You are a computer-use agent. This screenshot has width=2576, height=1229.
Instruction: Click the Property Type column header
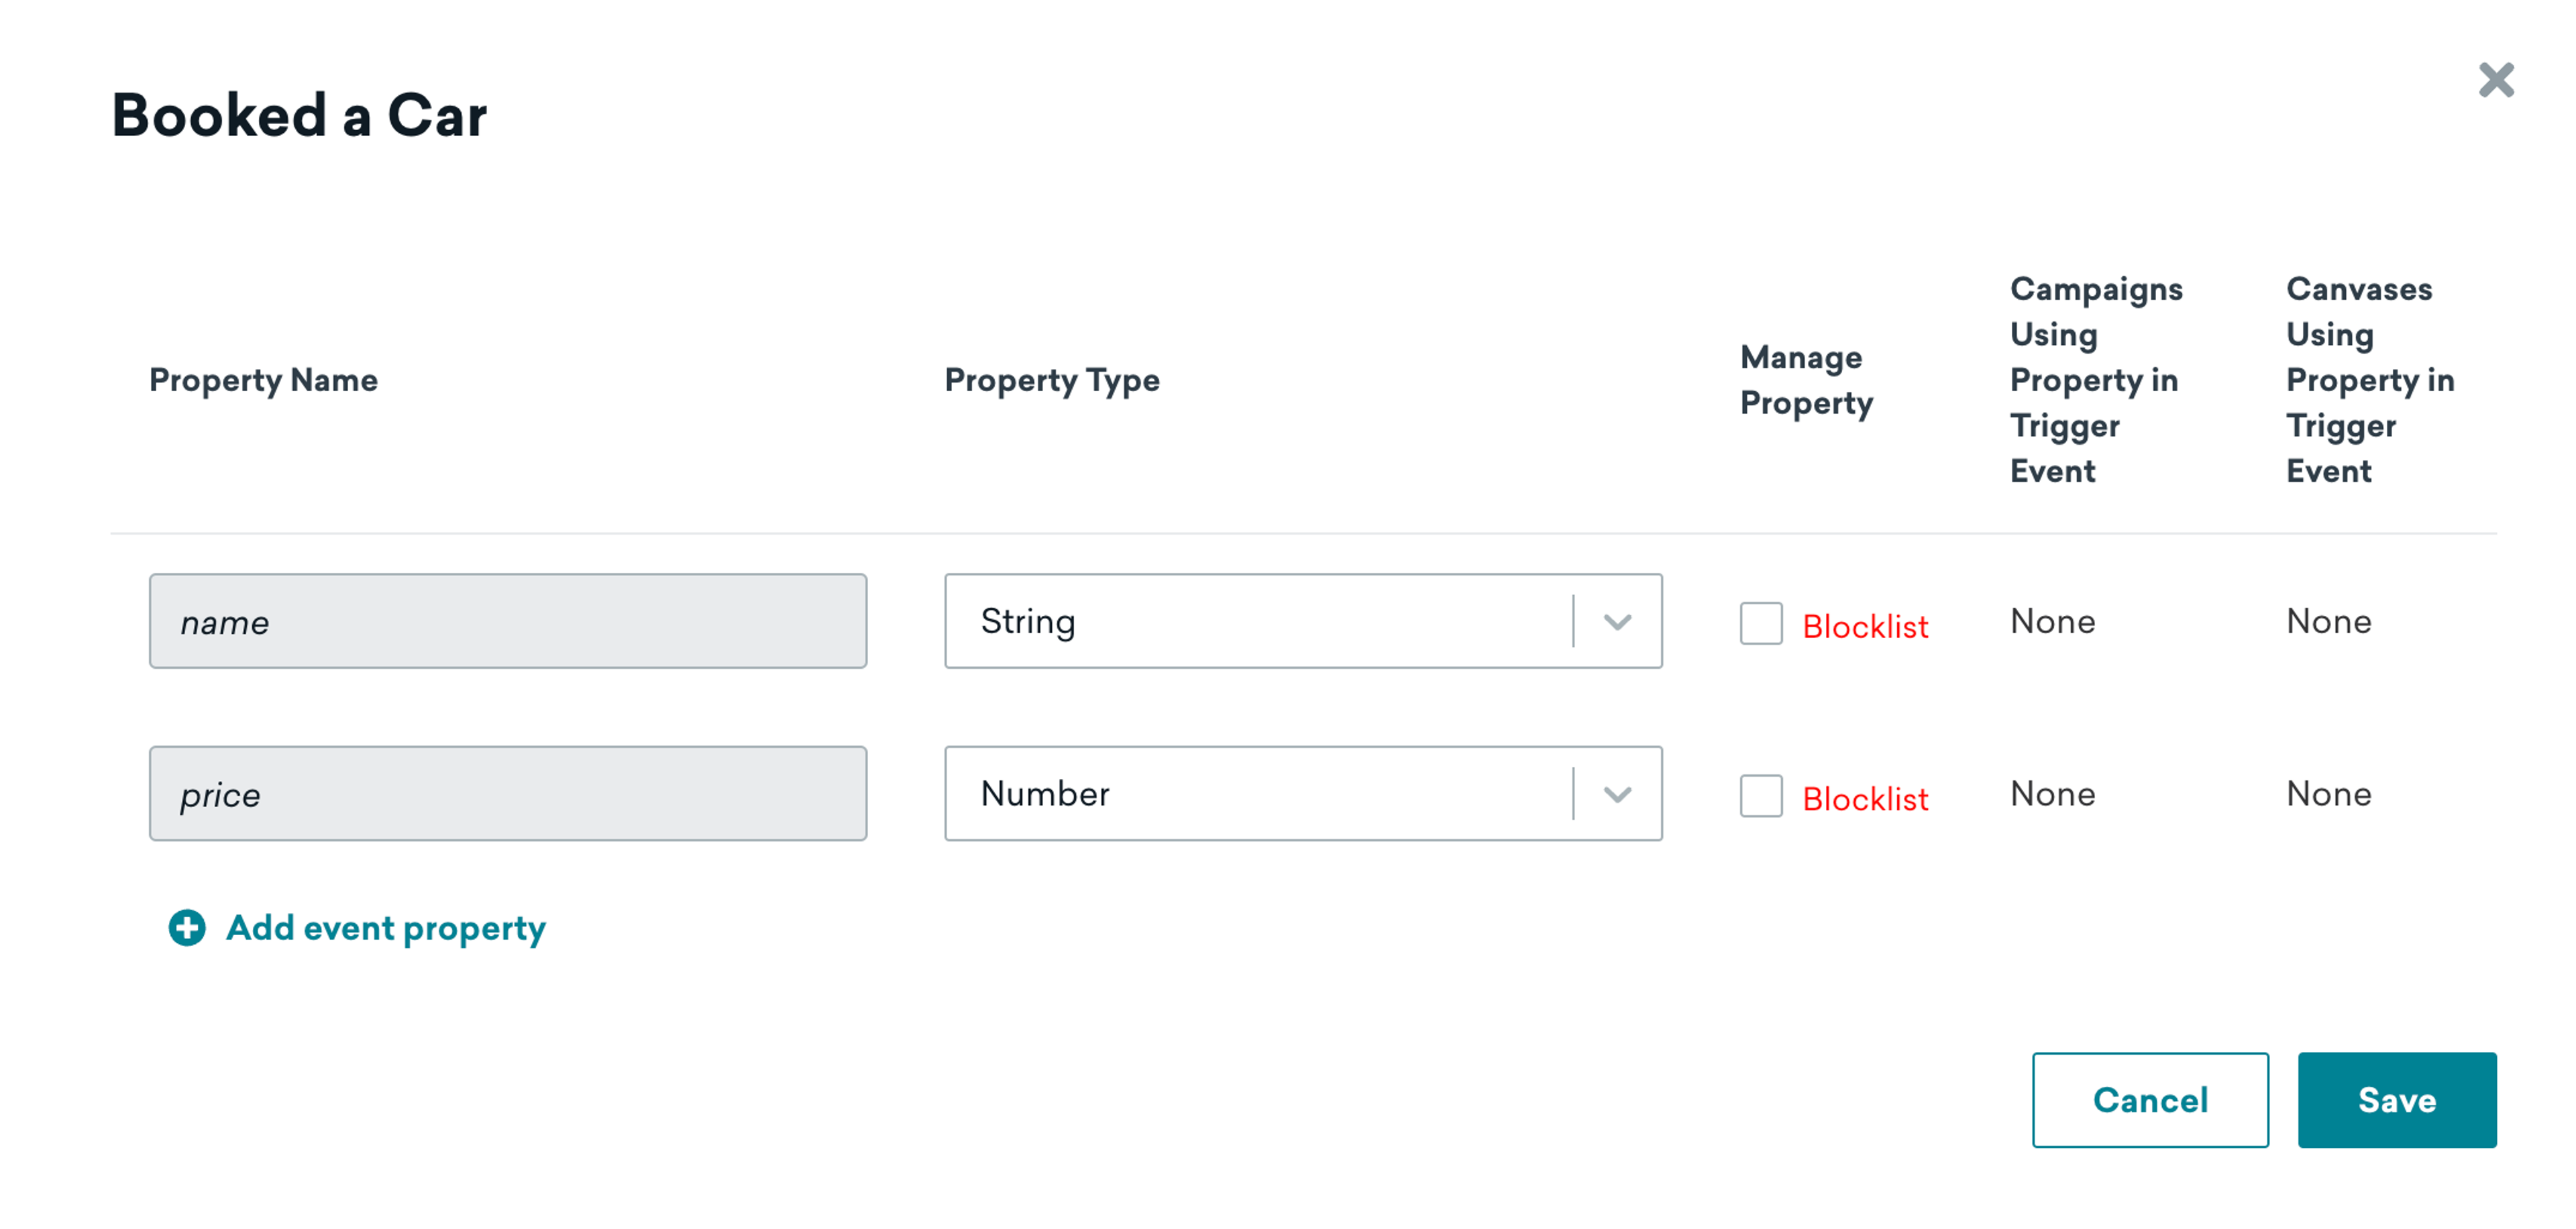(x=1051, y=380)
